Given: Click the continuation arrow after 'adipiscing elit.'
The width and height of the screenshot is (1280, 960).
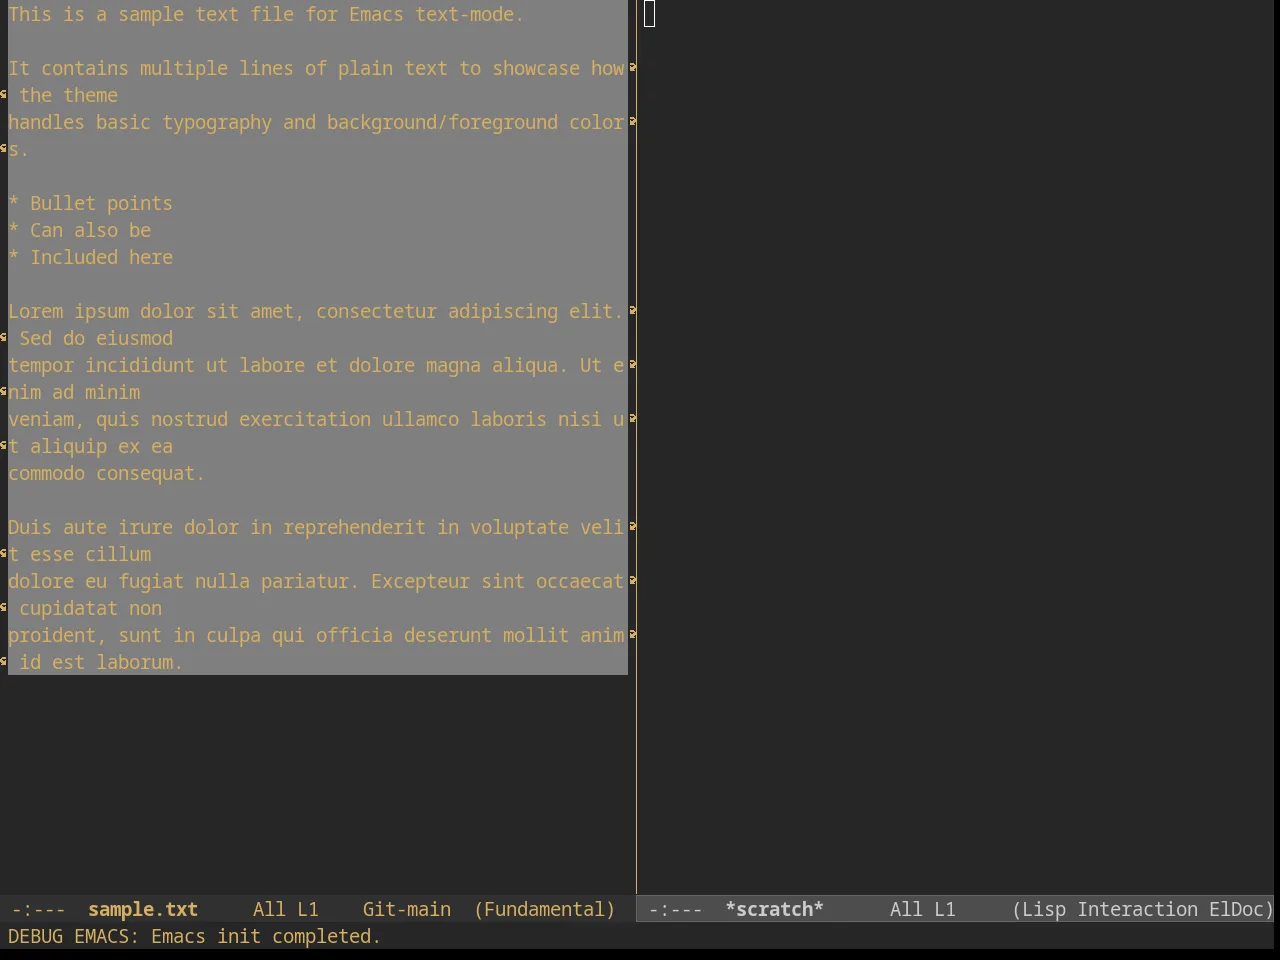Looking at the screenshot, I should click(x=633, y=311).
